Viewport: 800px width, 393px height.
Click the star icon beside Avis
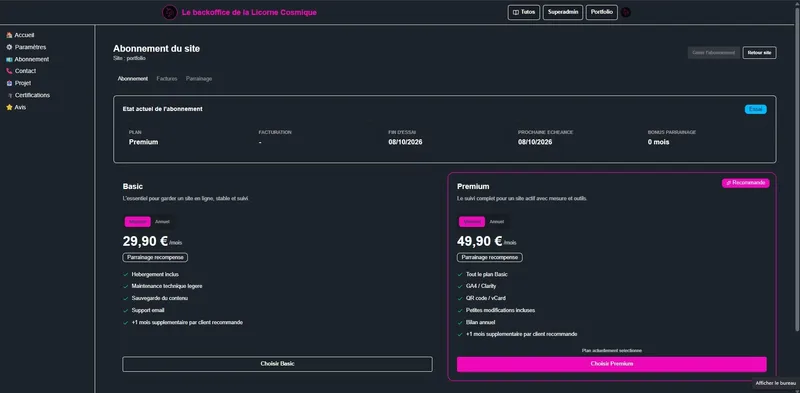[x=9, y=107]
